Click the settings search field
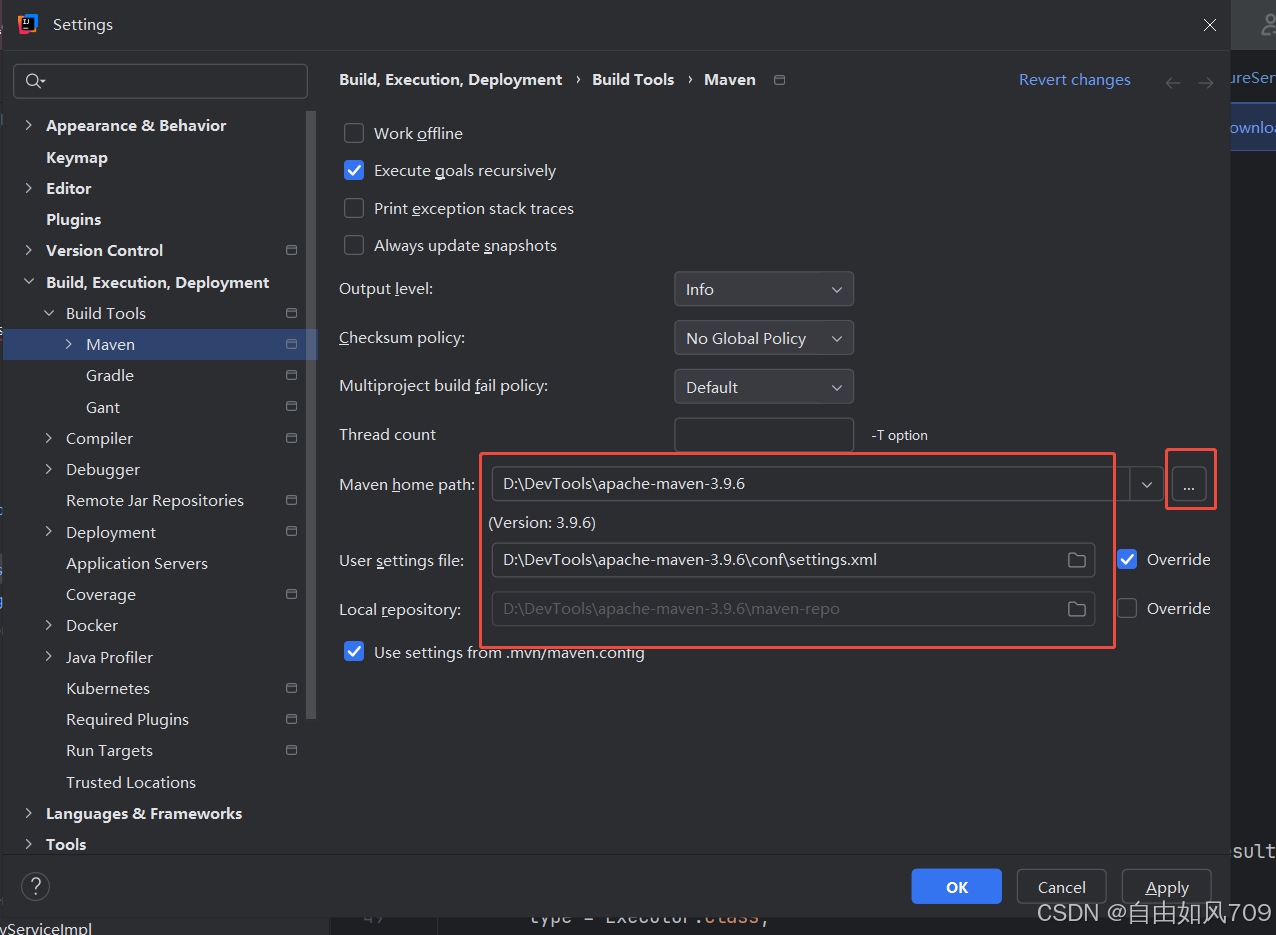 160,81
